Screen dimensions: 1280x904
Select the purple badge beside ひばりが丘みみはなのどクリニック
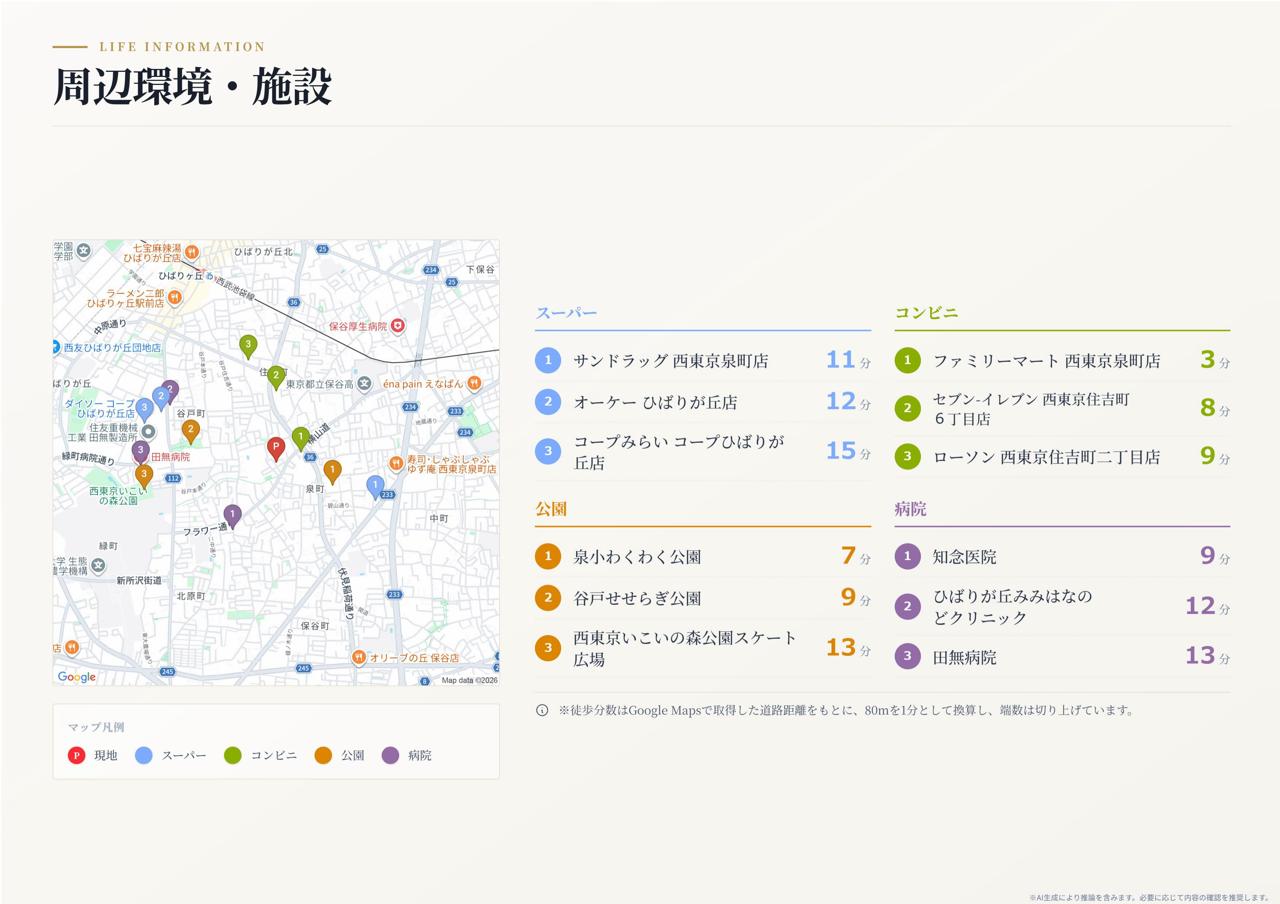(907, 606)
